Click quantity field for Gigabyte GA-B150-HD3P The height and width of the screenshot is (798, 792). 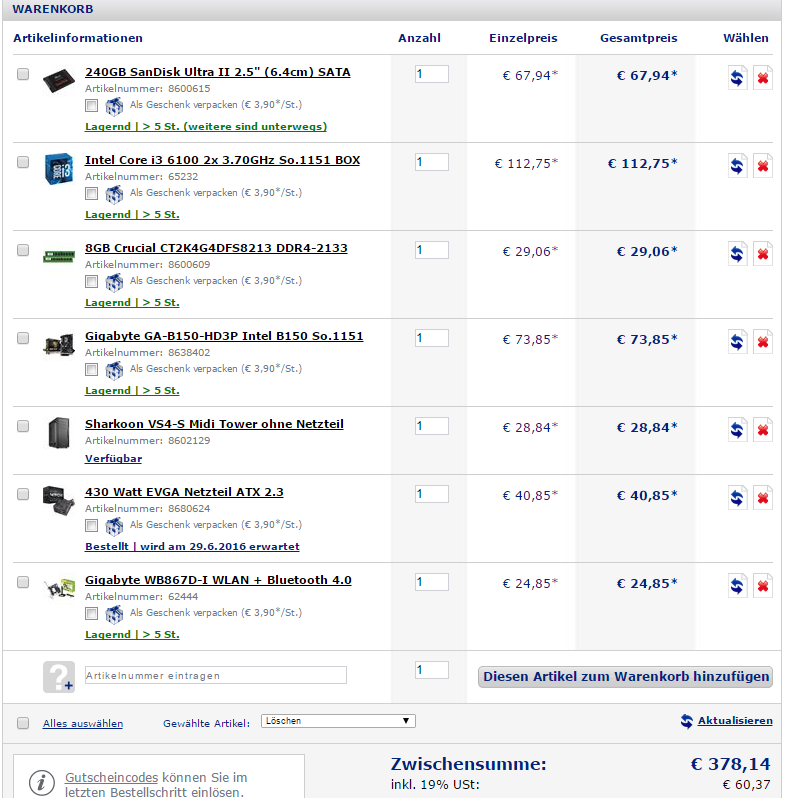click(x=432, y=338)
